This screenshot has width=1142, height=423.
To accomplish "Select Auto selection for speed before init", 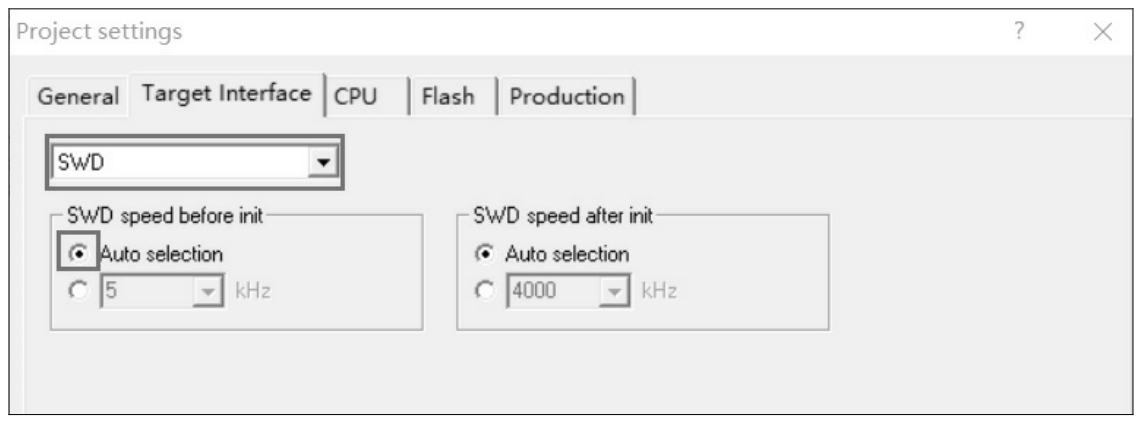I will 76,254.
